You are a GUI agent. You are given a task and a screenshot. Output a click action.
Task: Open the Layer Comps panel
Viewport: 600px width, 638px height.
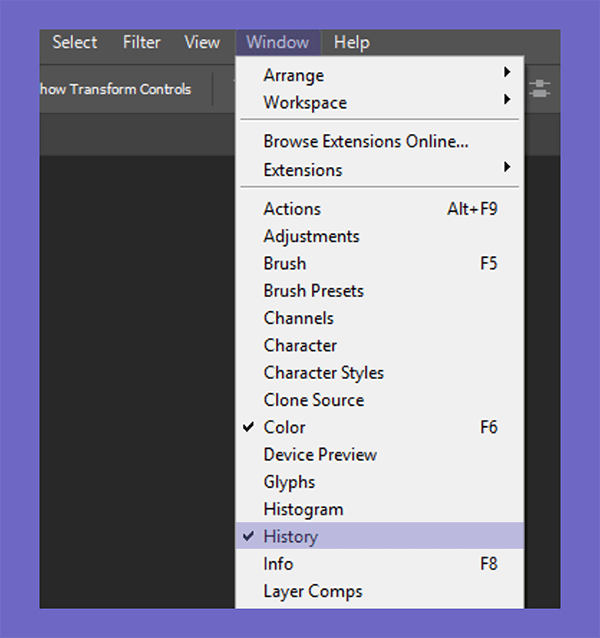pyautogui.click(x=312, y=591)
